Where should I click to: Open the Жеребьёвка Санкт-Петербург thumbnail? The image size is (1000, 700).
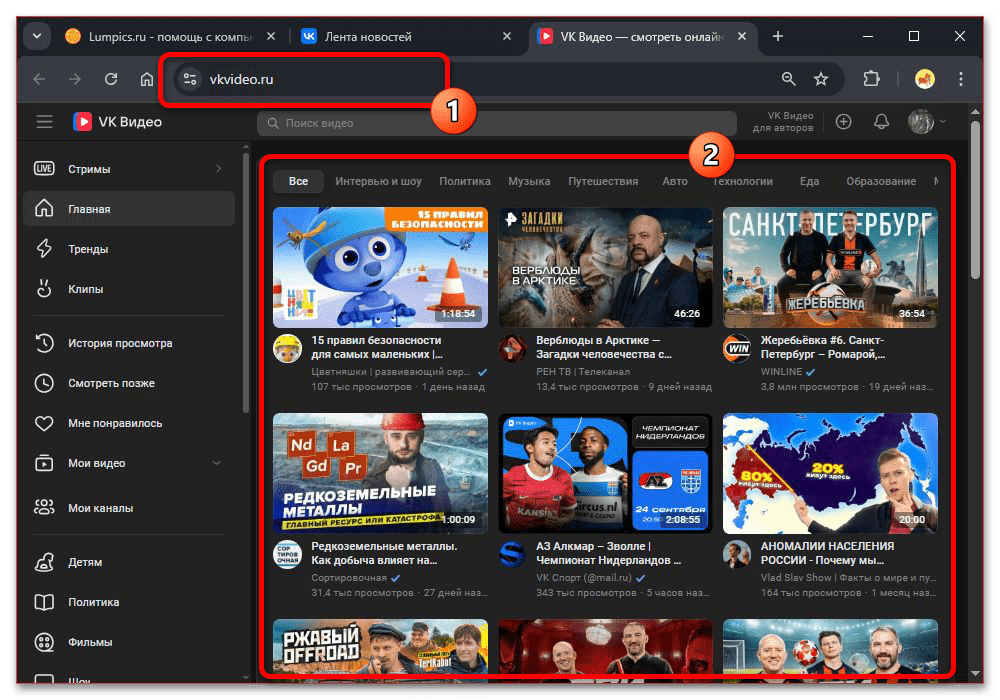[x=830, y=267]
